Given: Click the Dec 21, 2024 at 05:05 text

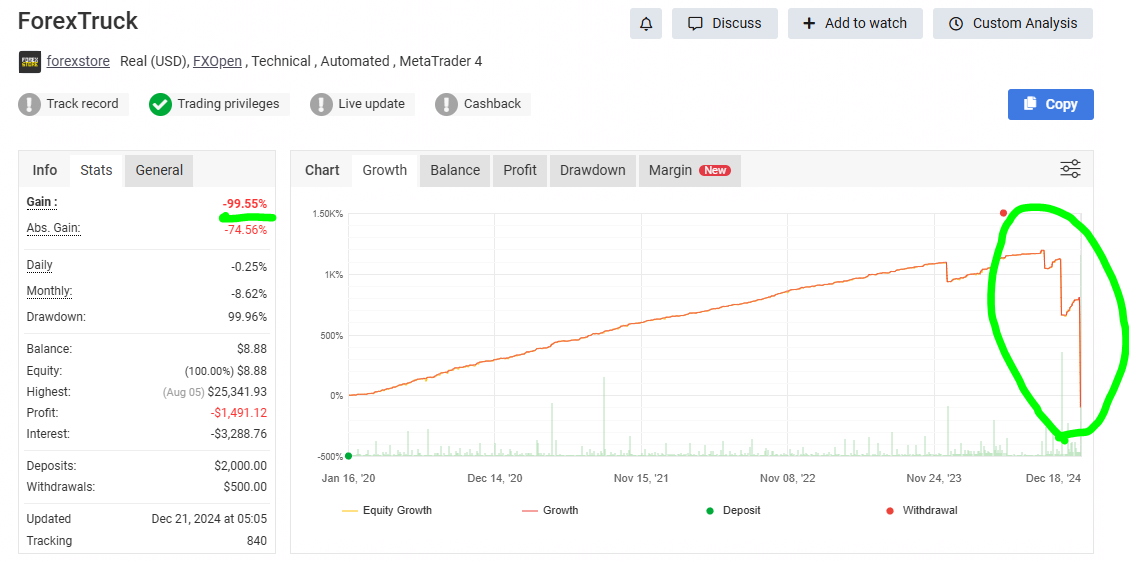Looking at the screenshot, I should pos(209,520).
